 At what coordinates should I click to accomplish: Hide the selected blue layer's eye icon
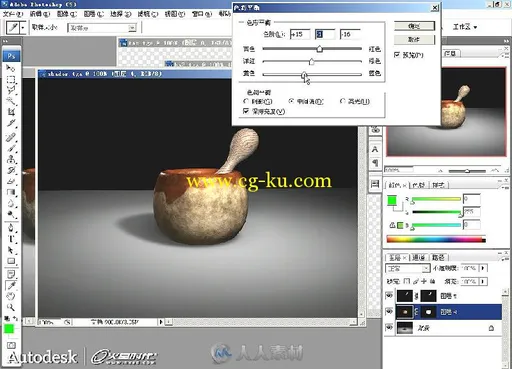pyautogui.click(x=389, y=311)
